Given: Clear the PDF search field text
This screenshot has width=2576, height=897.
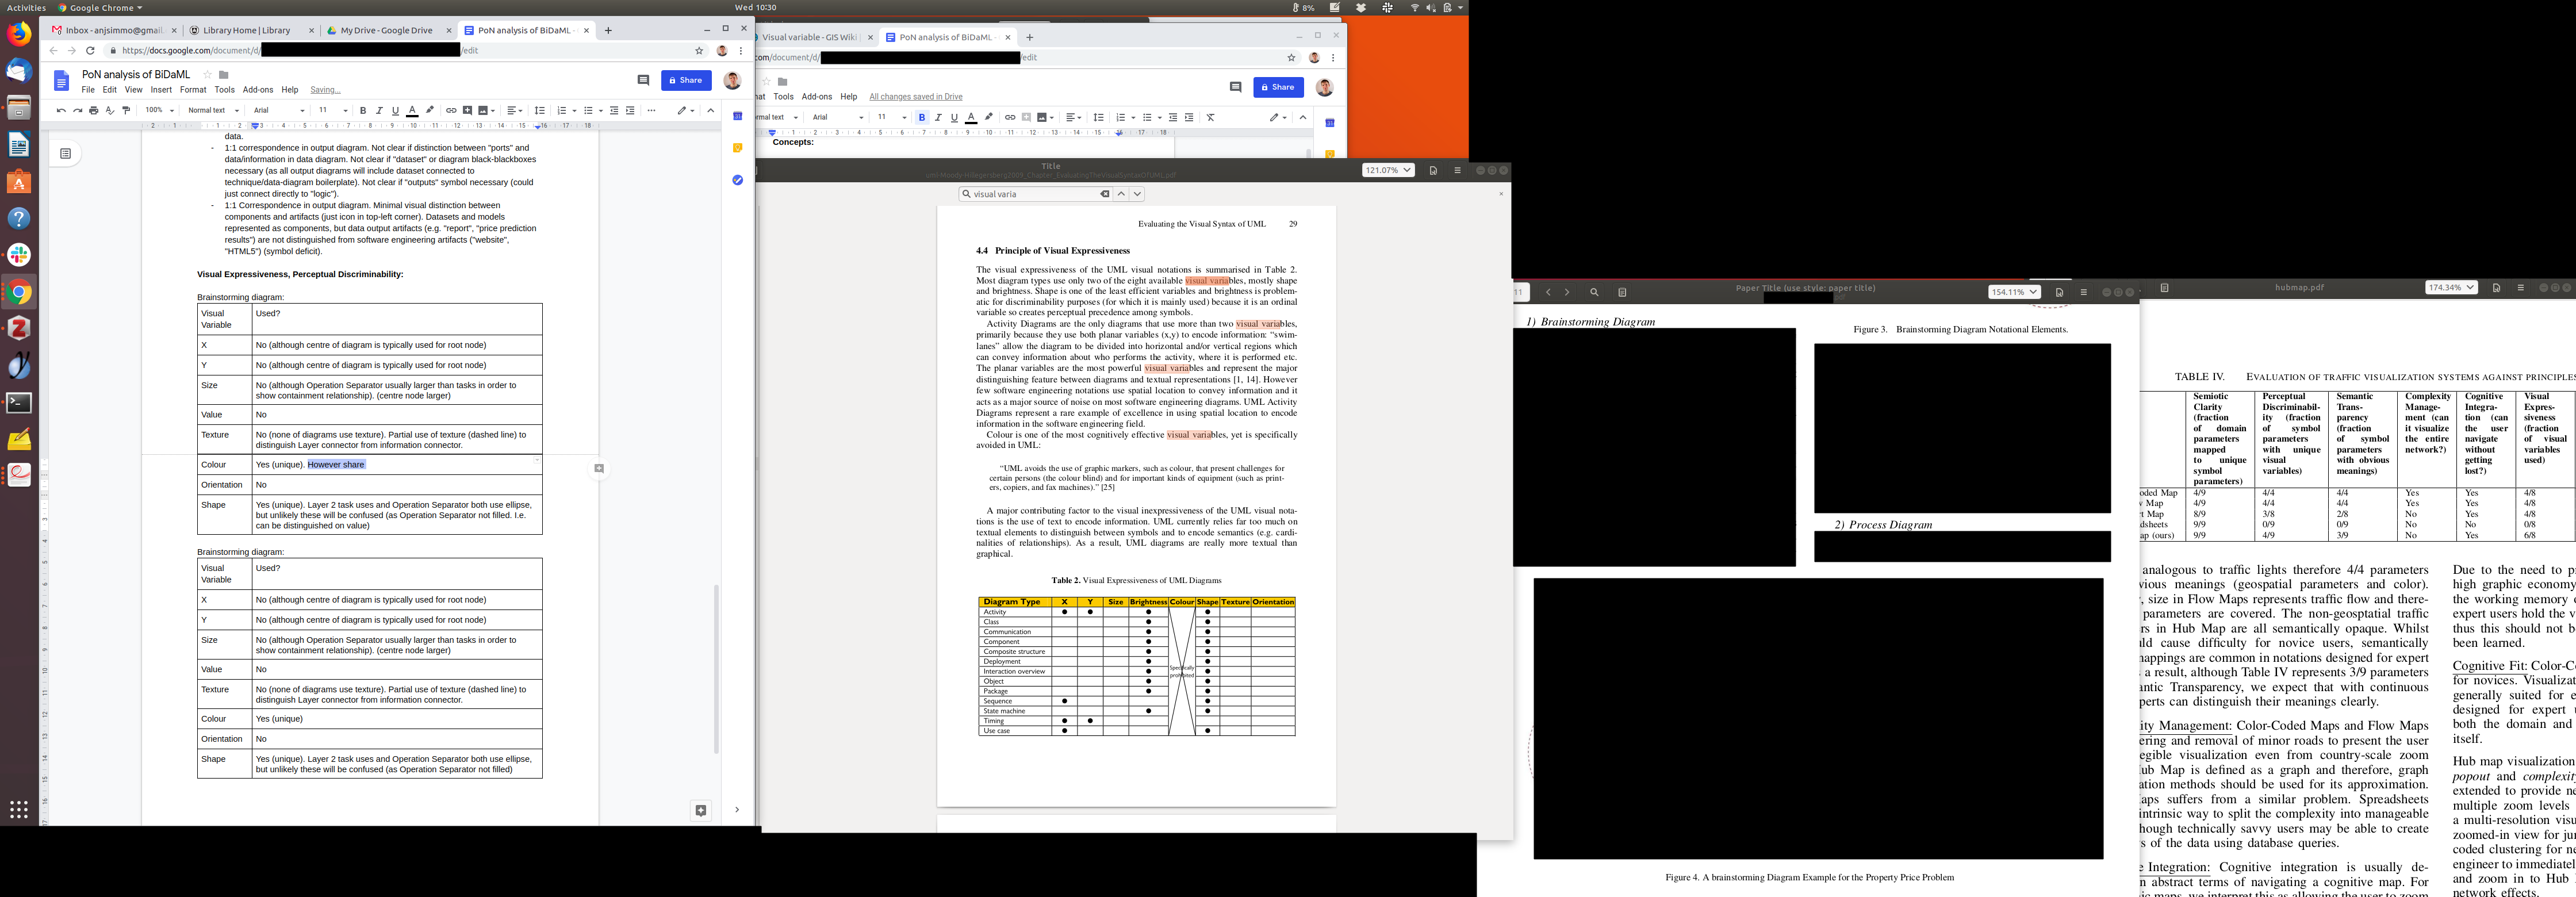Looking at the screenshot, I should pos(1104,194).
